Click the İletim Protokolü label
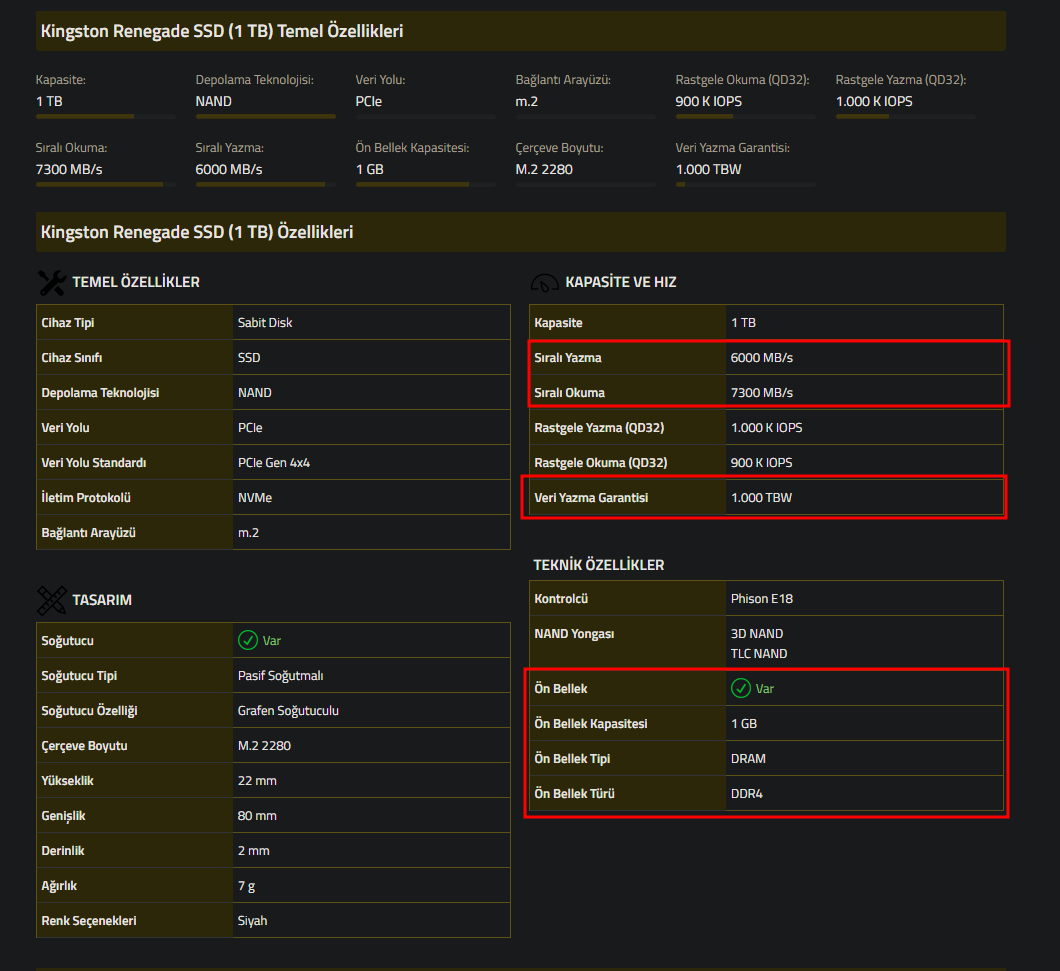1060x971 pixels. (86, 498)
